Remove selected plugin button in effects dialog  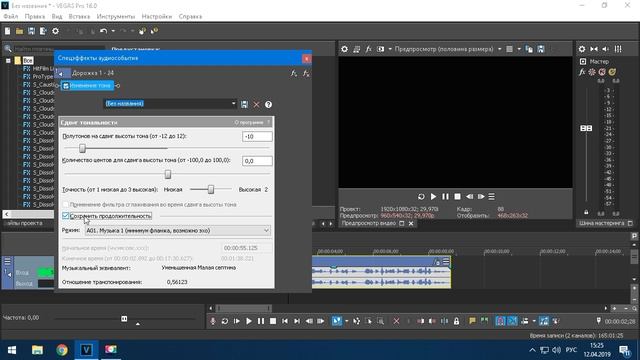[x=306, y=73]
